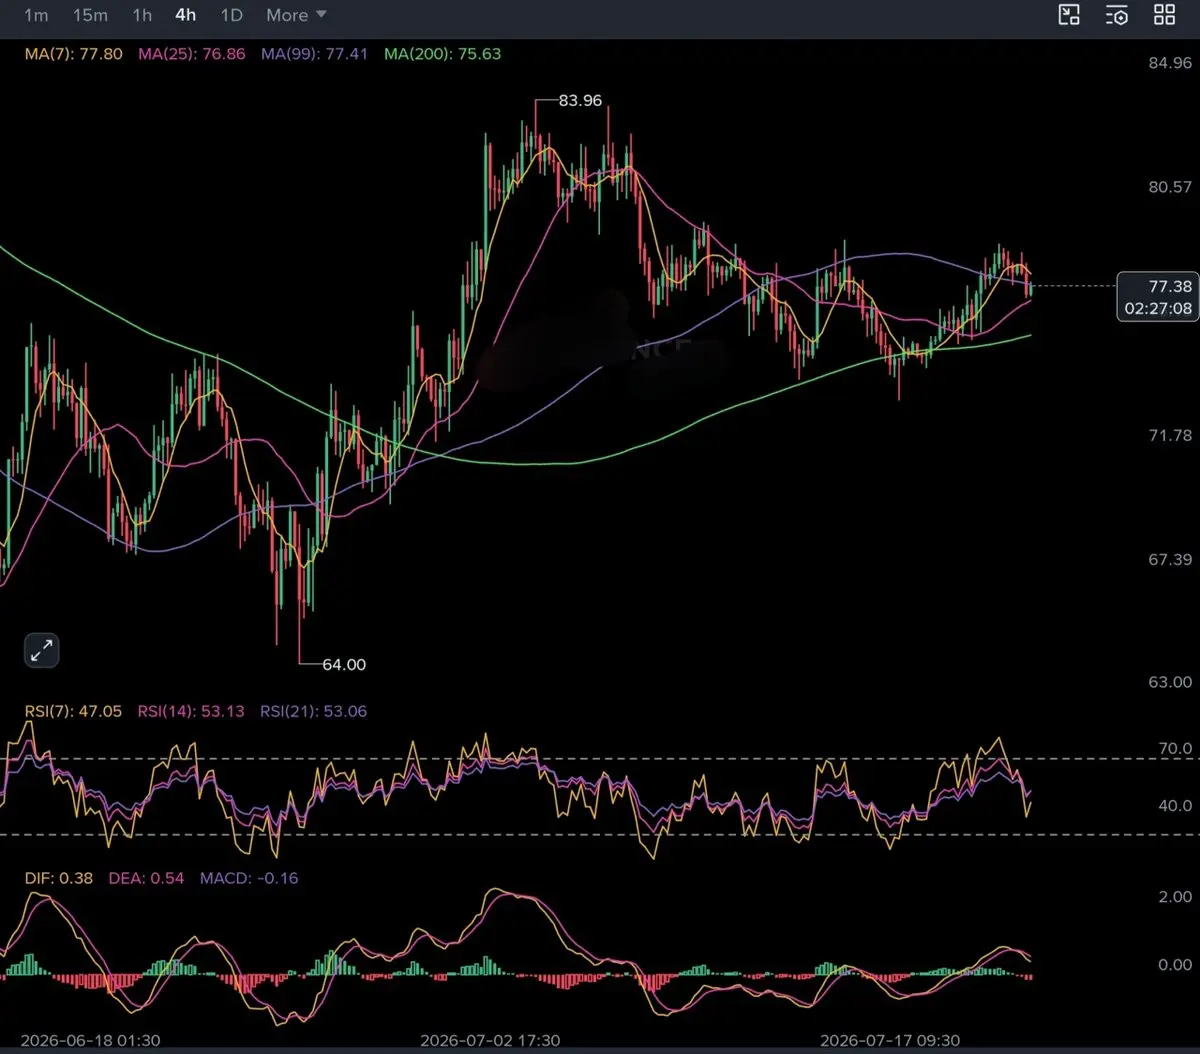The width and height of the screenshot is (1200, 1054).
Task: Select the 4h timeframe
Action: click(185, 15)
